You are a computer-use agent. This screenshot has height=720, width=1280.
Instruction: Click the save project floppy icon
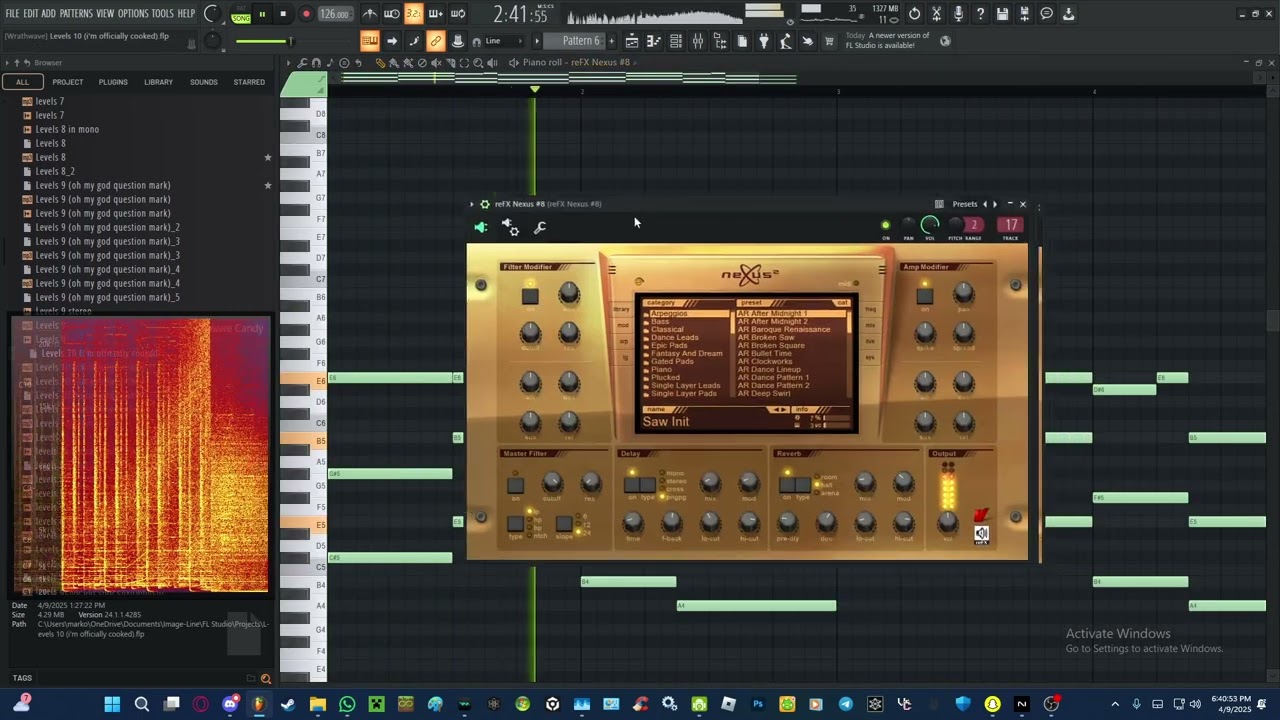(1003, 14)
